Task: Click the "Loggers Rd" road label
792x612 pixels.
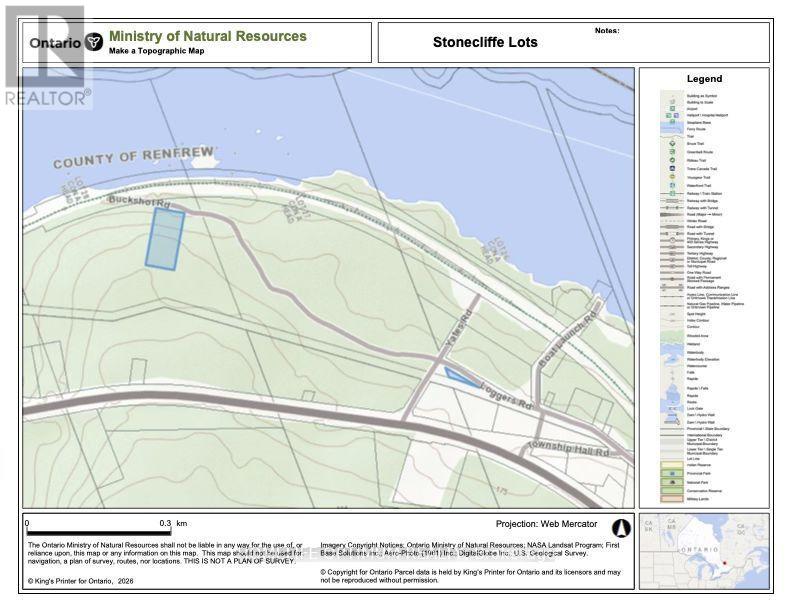Action: [x=507, y=396]
